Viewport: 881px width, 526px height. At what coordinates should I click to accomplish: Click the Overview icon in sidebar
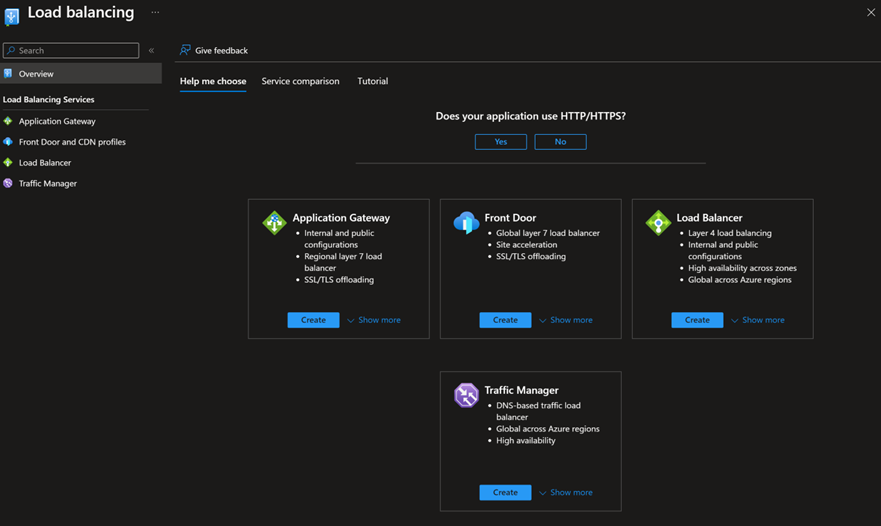8,74
